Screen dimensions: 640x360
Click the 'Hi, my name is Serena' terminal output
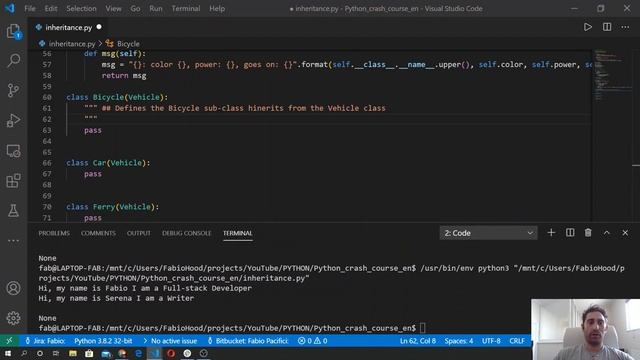click(116, 298)
